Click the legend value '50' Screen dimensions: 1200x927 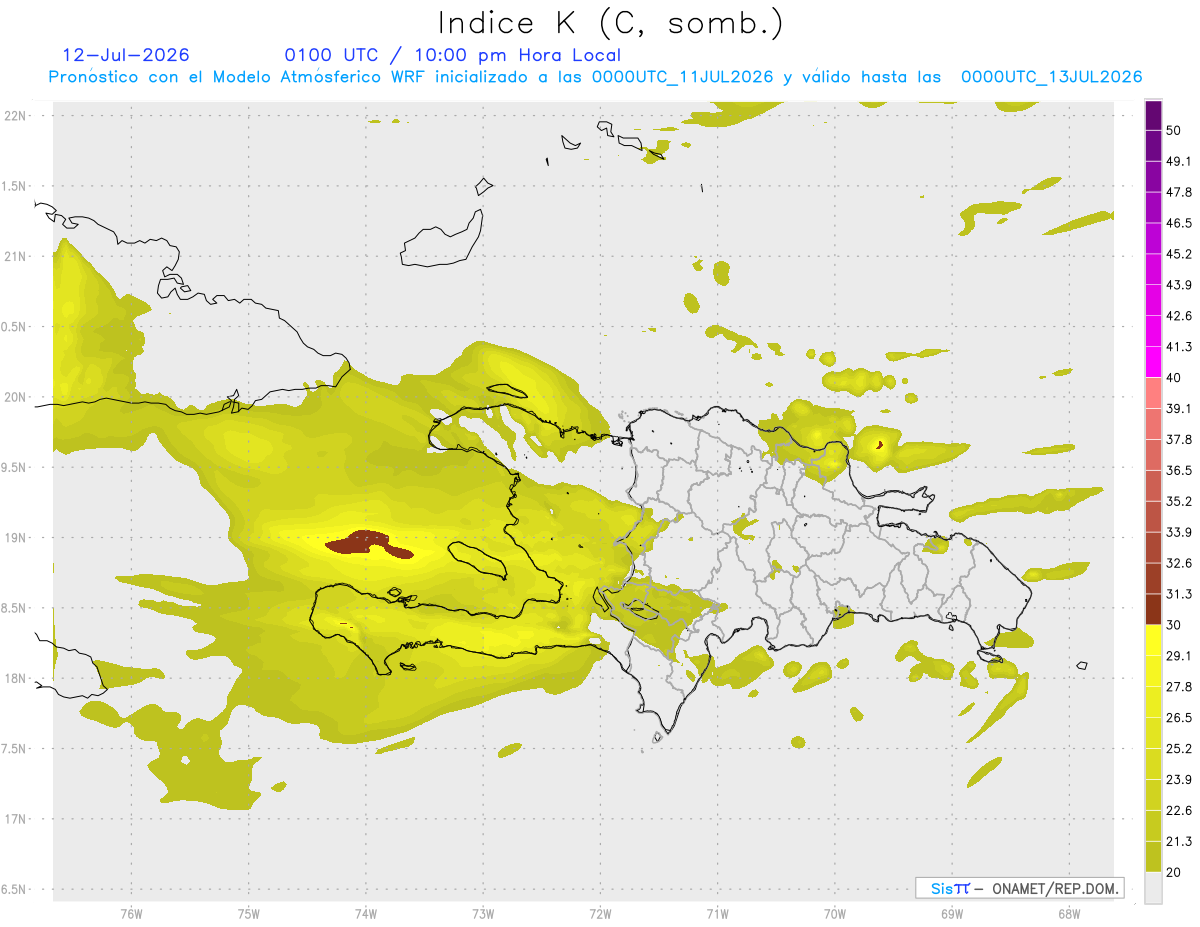(x=1176, y=131)
